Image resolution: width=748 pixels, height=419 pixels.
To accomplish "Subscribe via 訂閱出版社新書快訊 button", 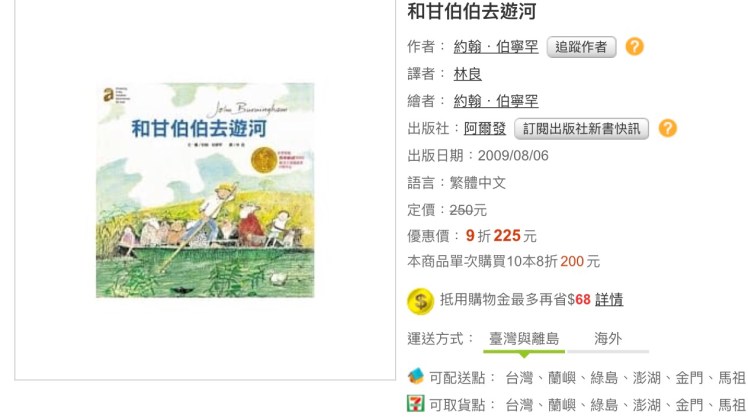I will [x=582, y=129].
